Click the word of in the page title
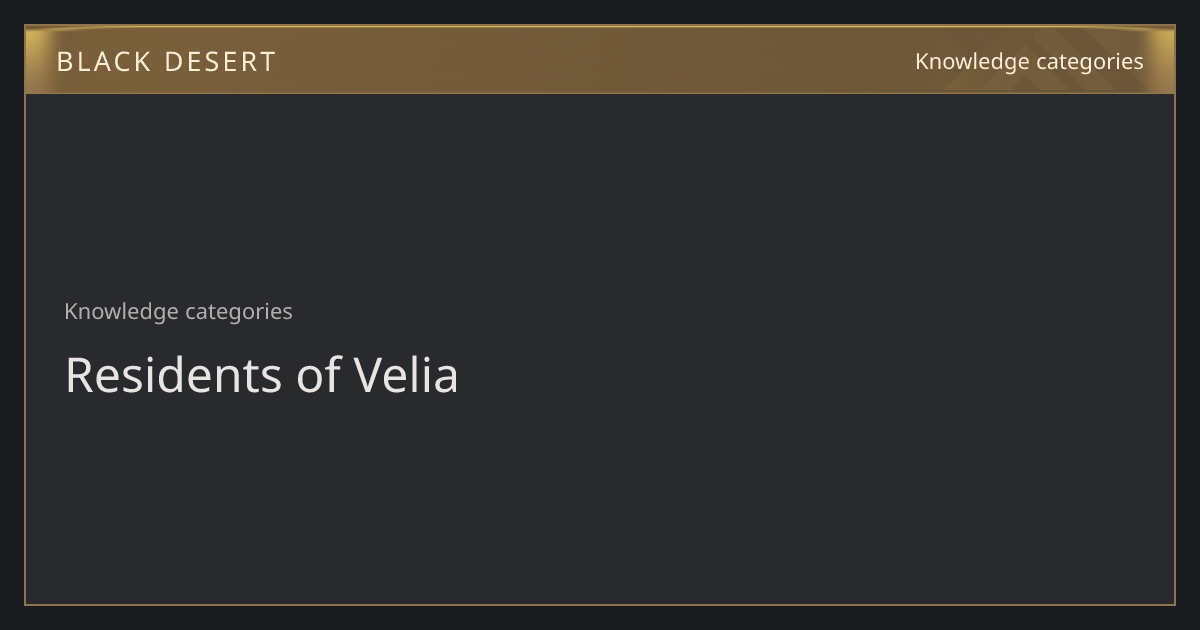1200x630 pixels. point(318,375)
